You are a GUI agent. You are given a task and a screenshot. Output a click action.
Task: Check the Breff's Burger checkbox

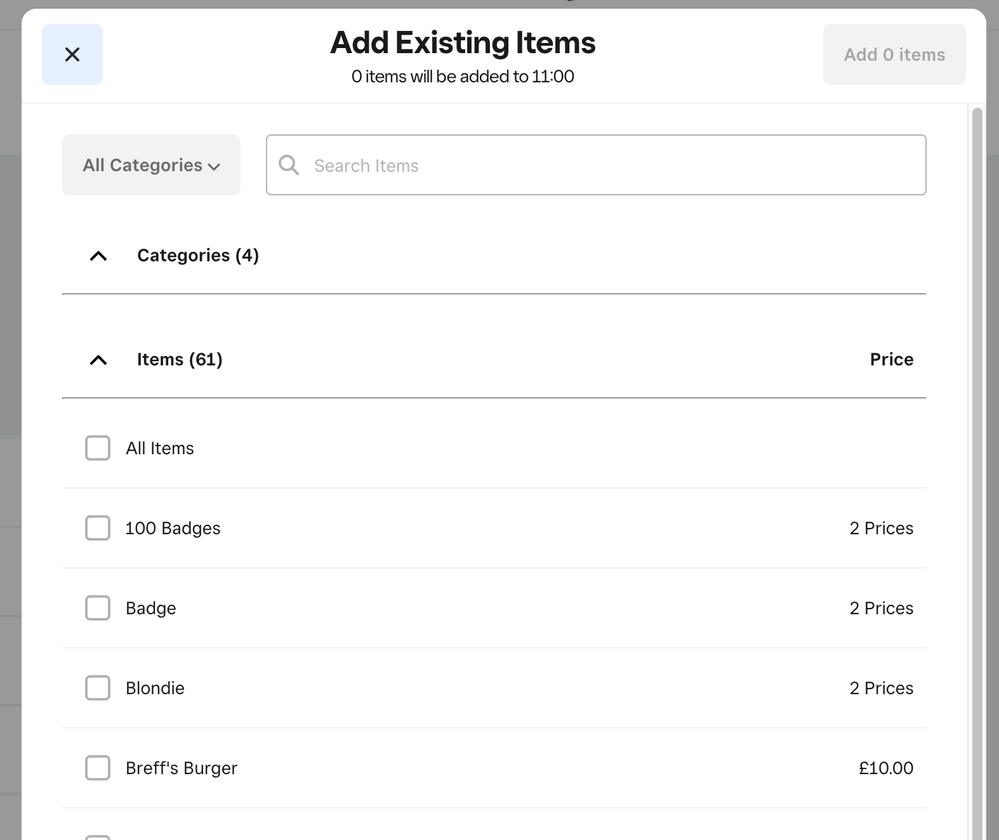(98, 768)
